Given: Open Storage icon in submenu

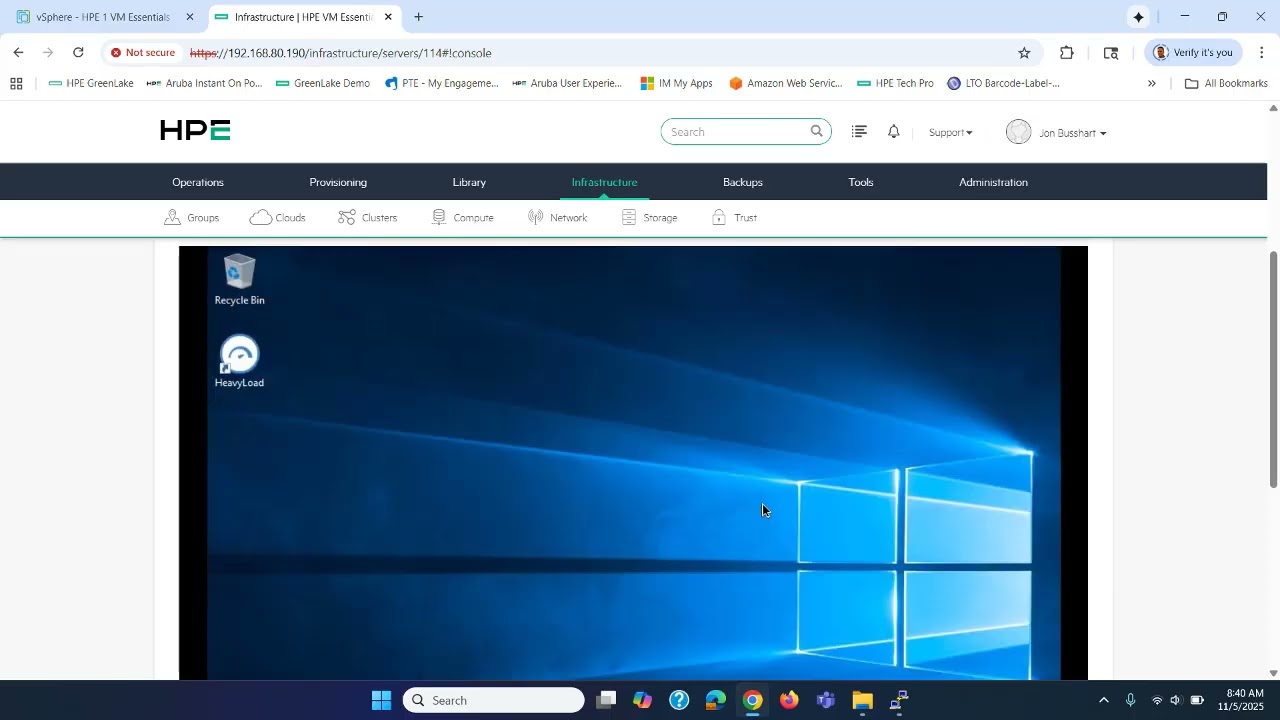Looking at the screenshot, I should click(629, 217).
